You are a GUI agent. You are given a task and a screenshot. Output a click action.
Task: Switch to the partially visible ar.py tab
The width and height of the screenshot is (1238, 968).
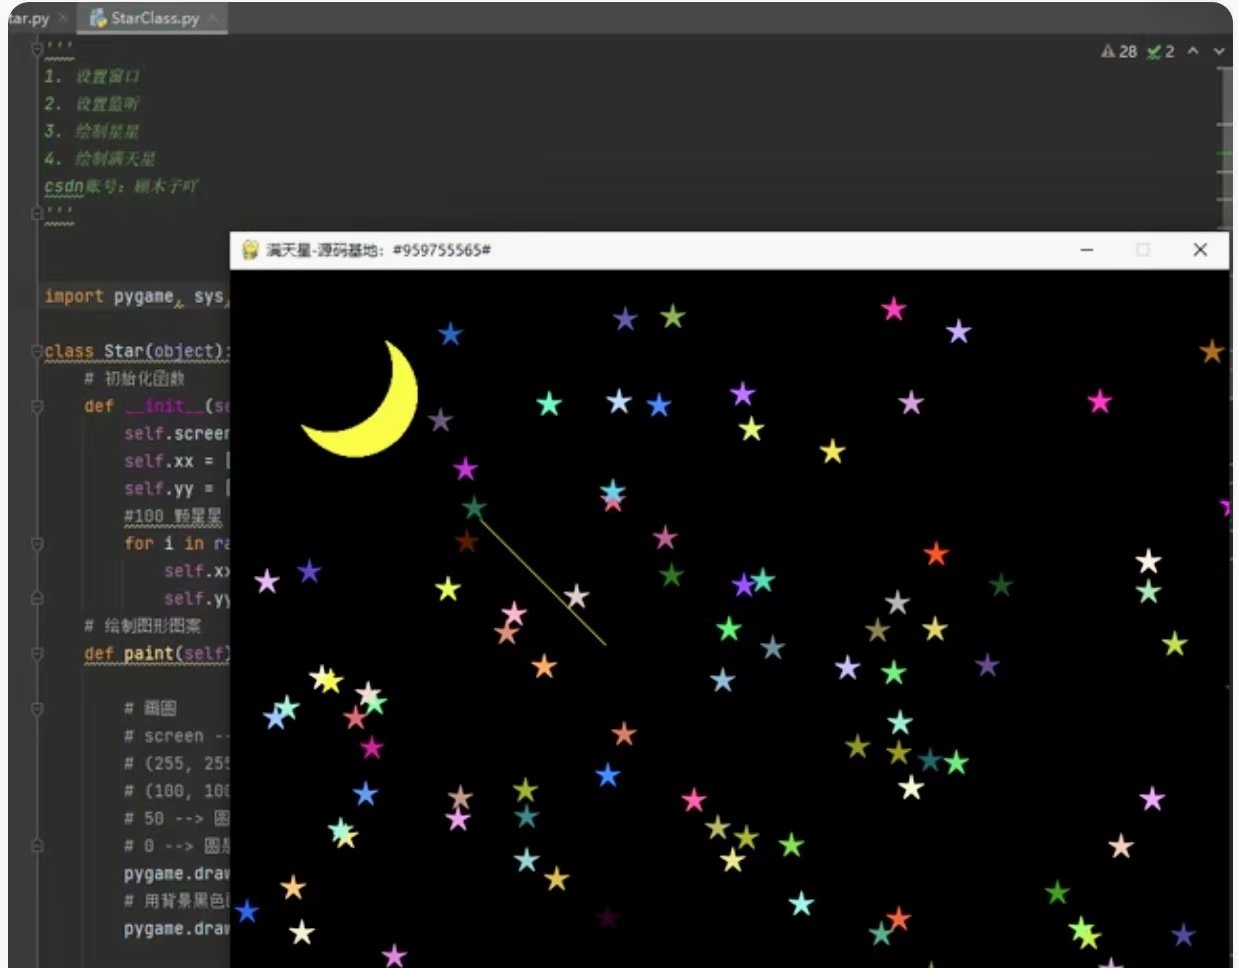click(x=28, y=18)
